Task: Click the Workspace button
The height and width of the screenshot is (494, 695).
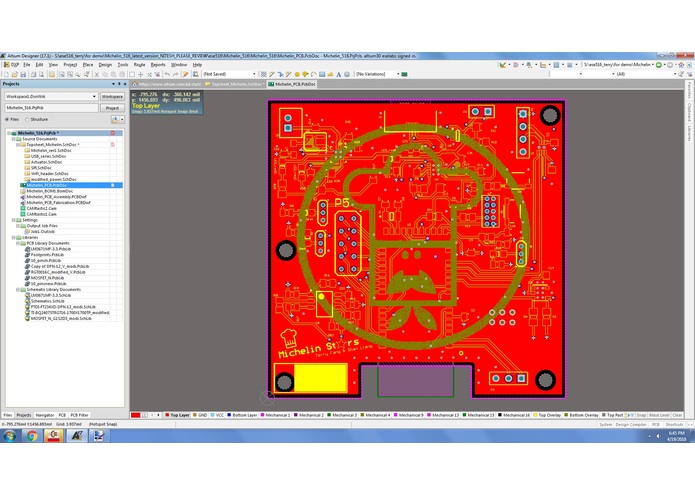Action: point(112,96)
